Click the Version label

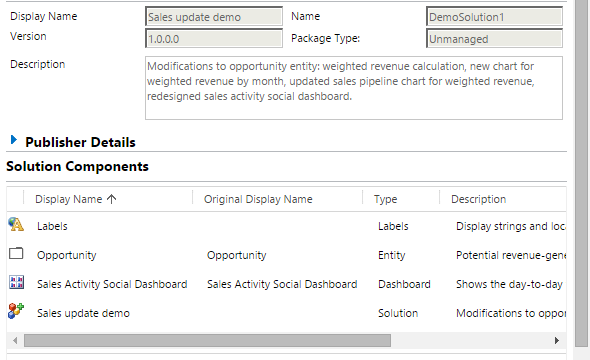[28, 36]
